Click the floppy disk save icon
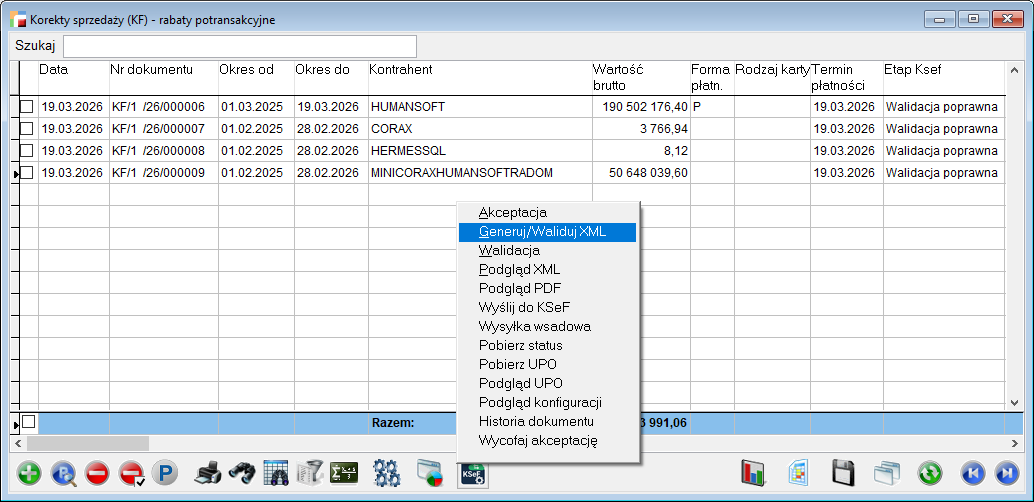1034x502 pixels. point(843,473)
